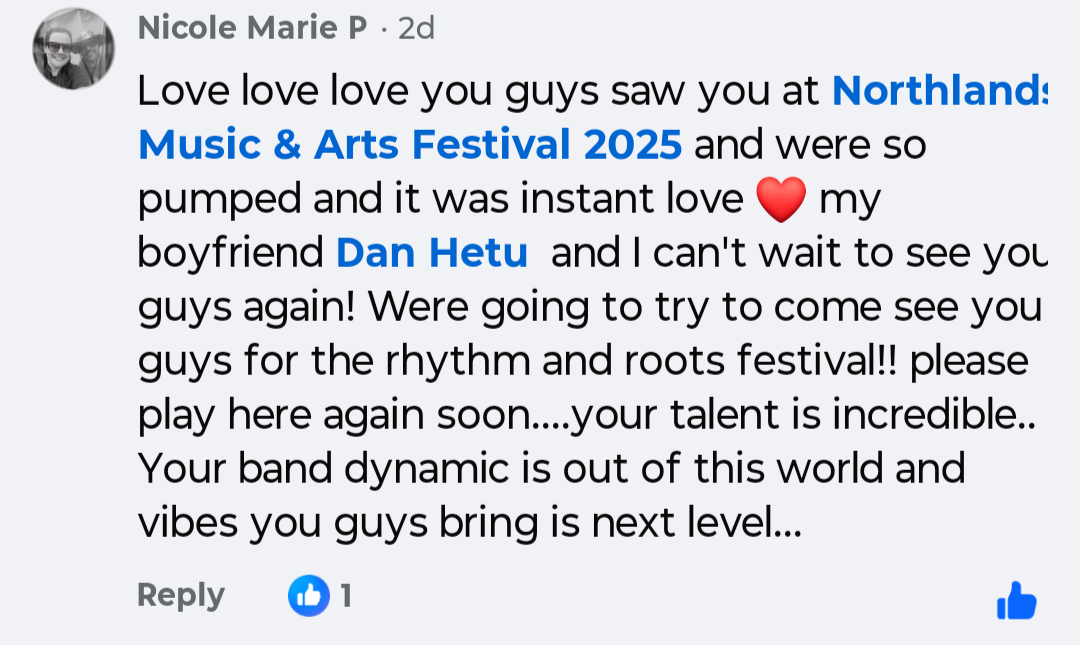Click the word 'incredible' in the comment
Viewport: 1080px width, 645px height.
coord(923,416)
